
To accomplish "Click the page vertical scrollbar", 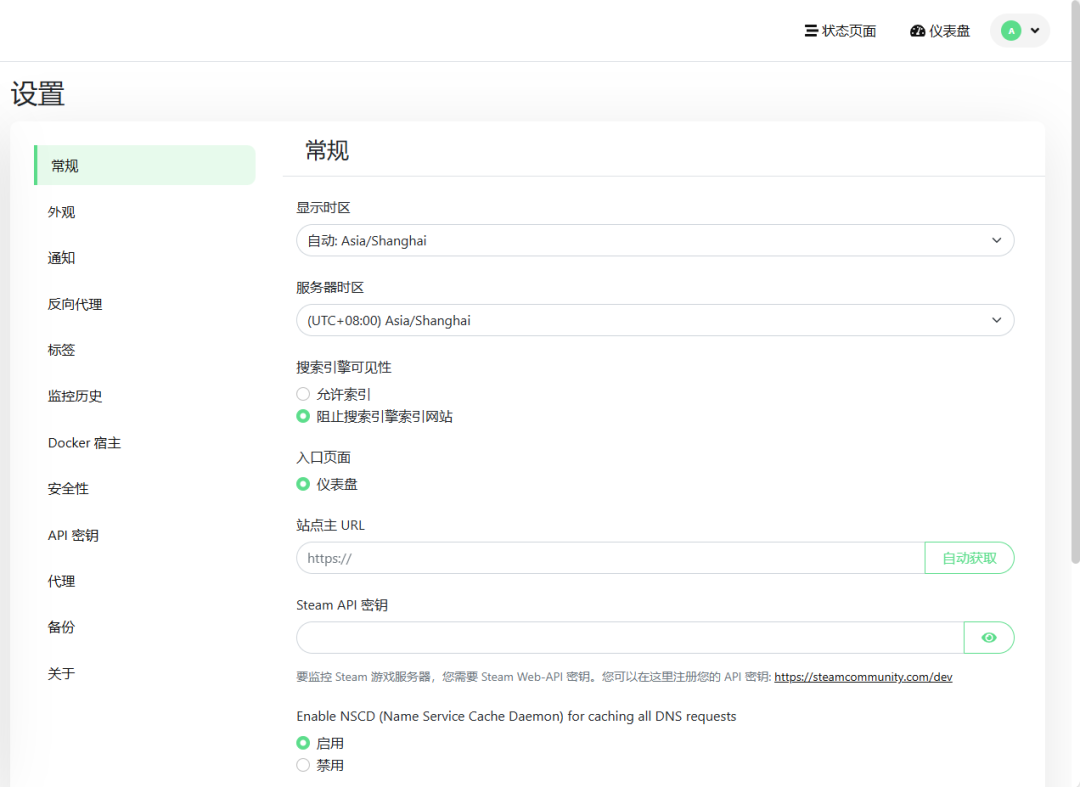I will [x=1075, y=300].
